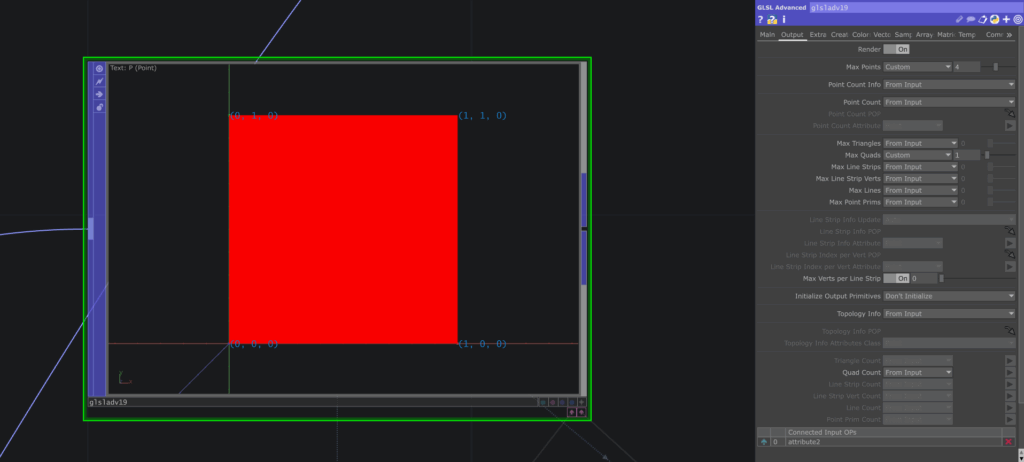Click the comment speech bubble icon
This screenshot has width=1024, height=462.
click(x=971, y=20)
